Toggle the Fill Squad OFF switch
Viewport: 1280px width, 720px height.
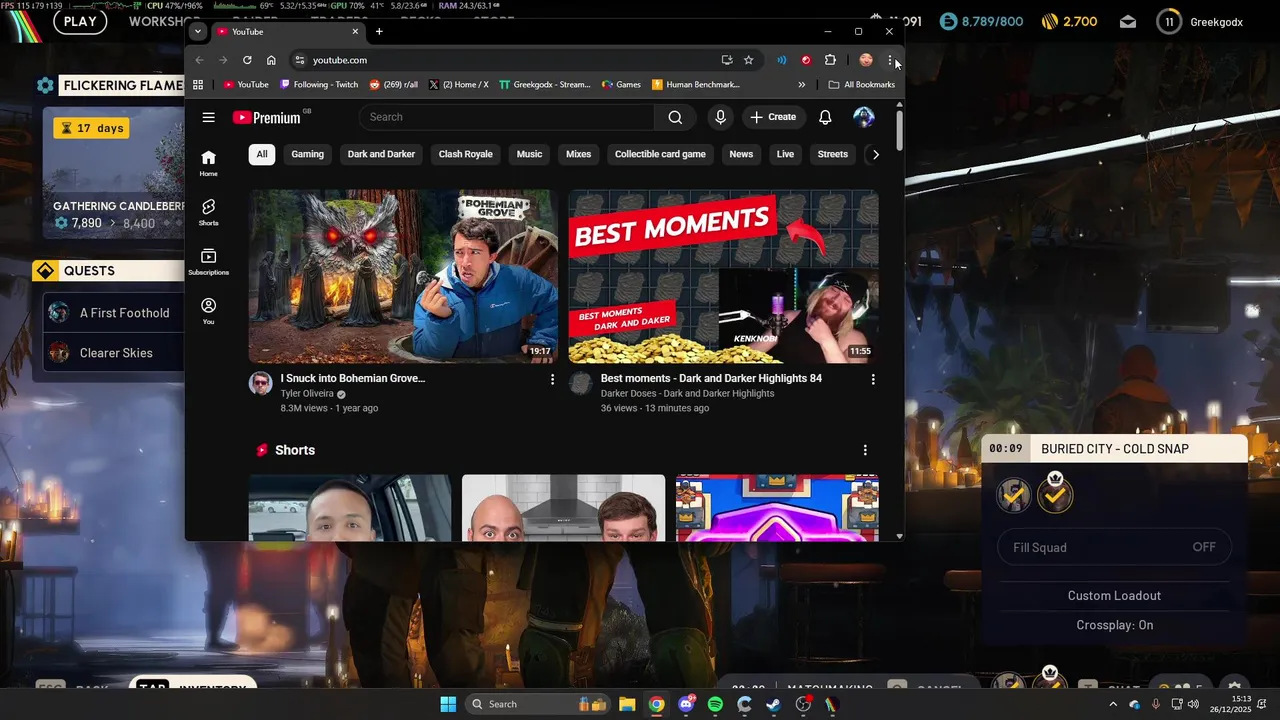click(1114, 547)
